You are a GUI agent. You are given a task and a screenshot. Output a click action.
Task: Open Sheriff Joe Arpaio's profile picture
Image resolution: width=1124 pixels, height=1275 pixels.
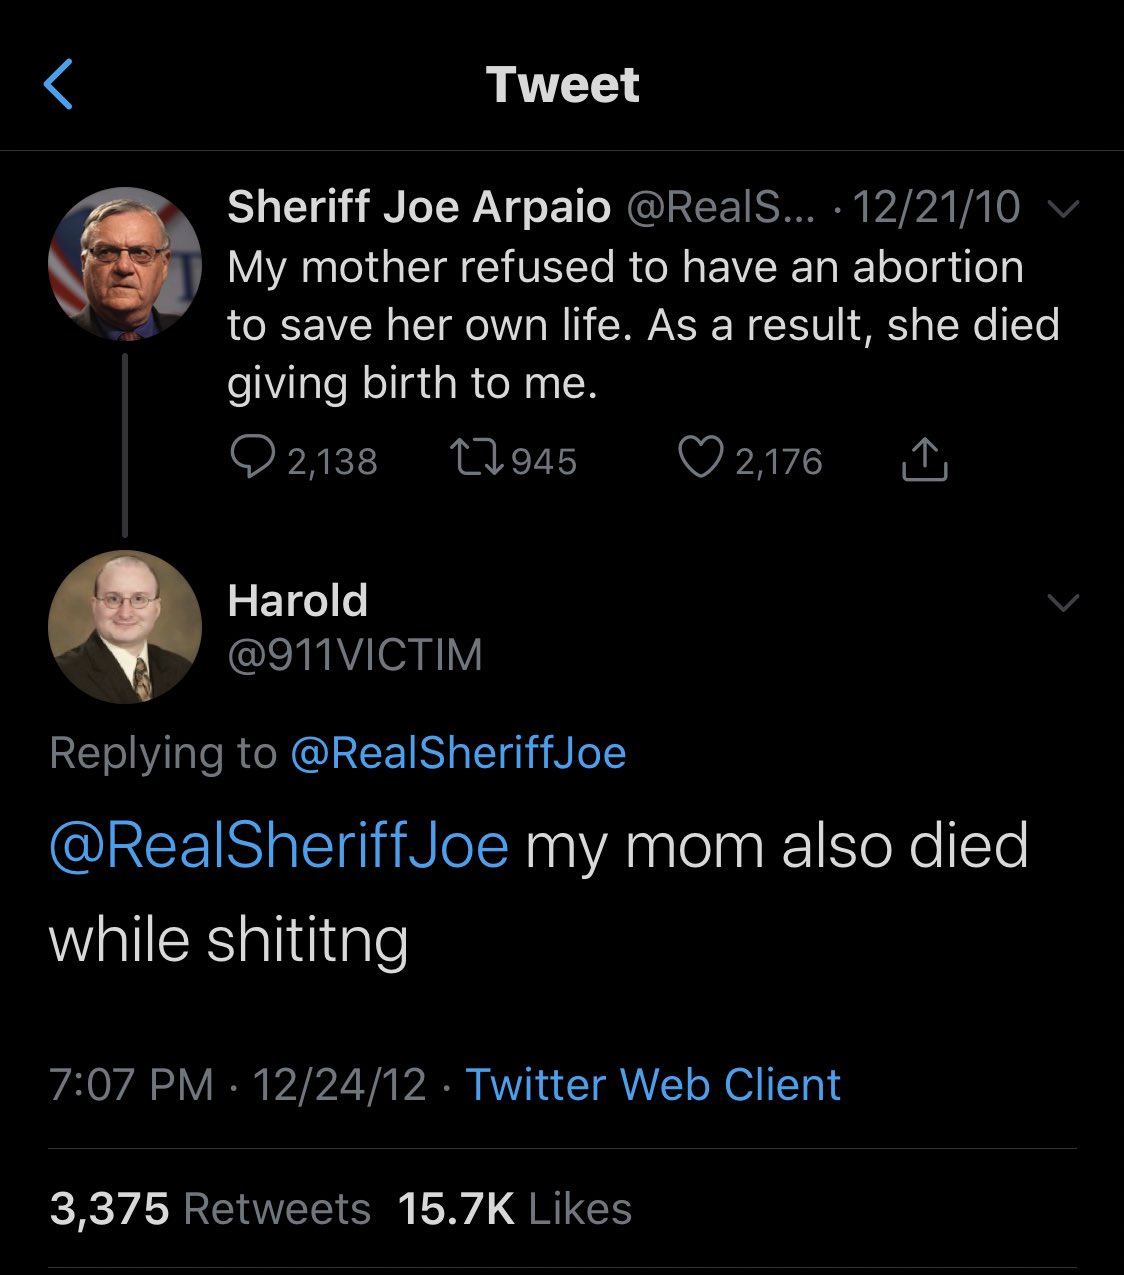125,264
